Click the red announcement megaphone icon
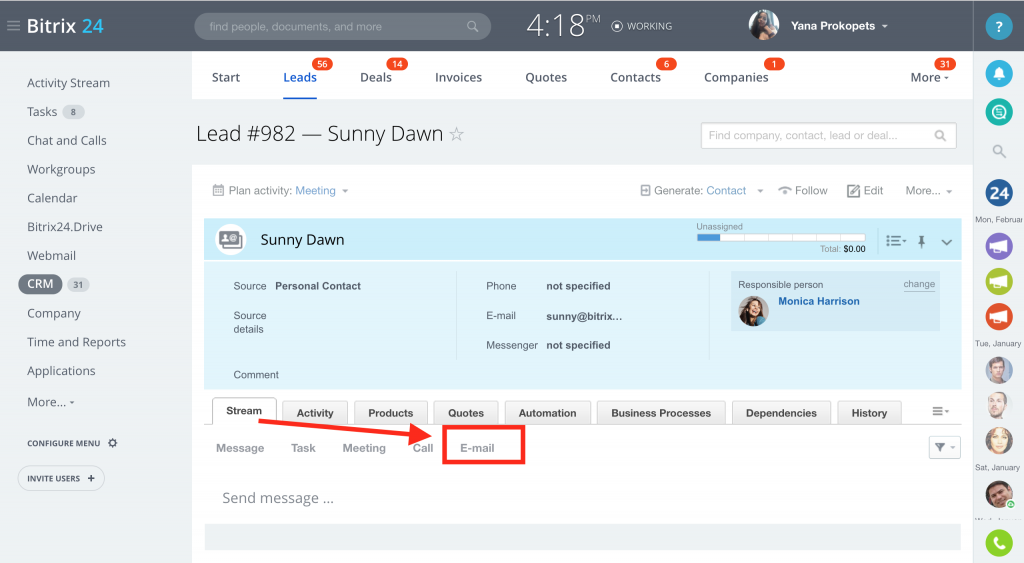This screenshot has height=563, width=1024. pos(999,317)
